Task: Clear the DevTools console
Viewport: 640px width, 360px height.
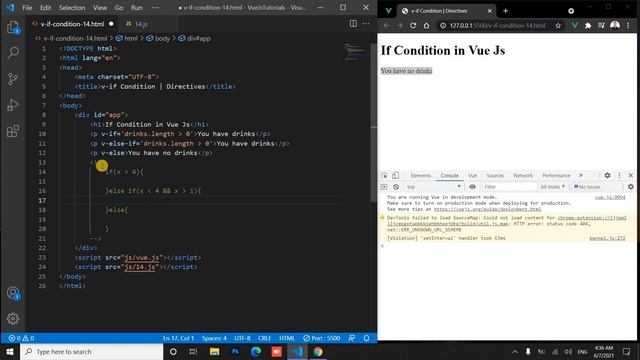Action: click(x=396, y=187)
